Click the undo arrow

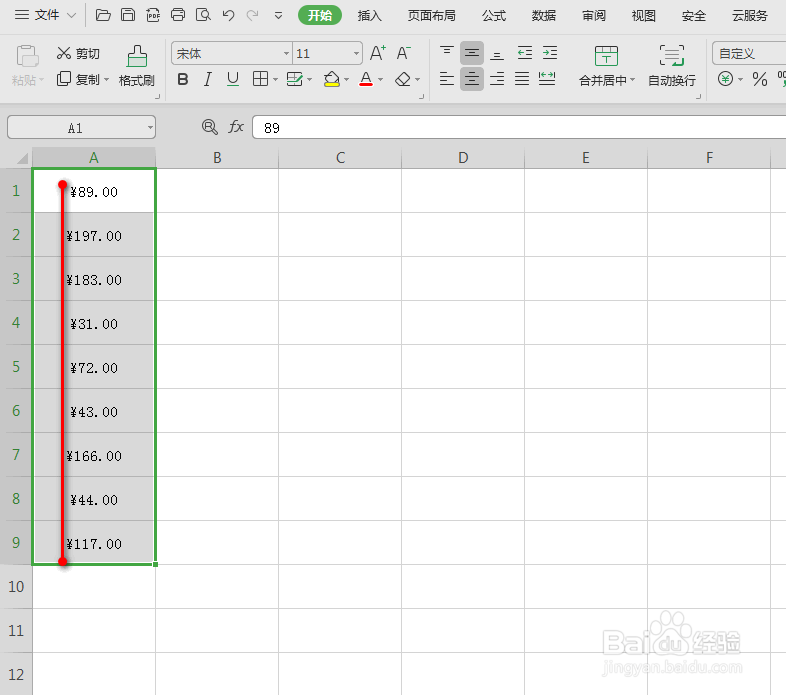click(229, 15)
